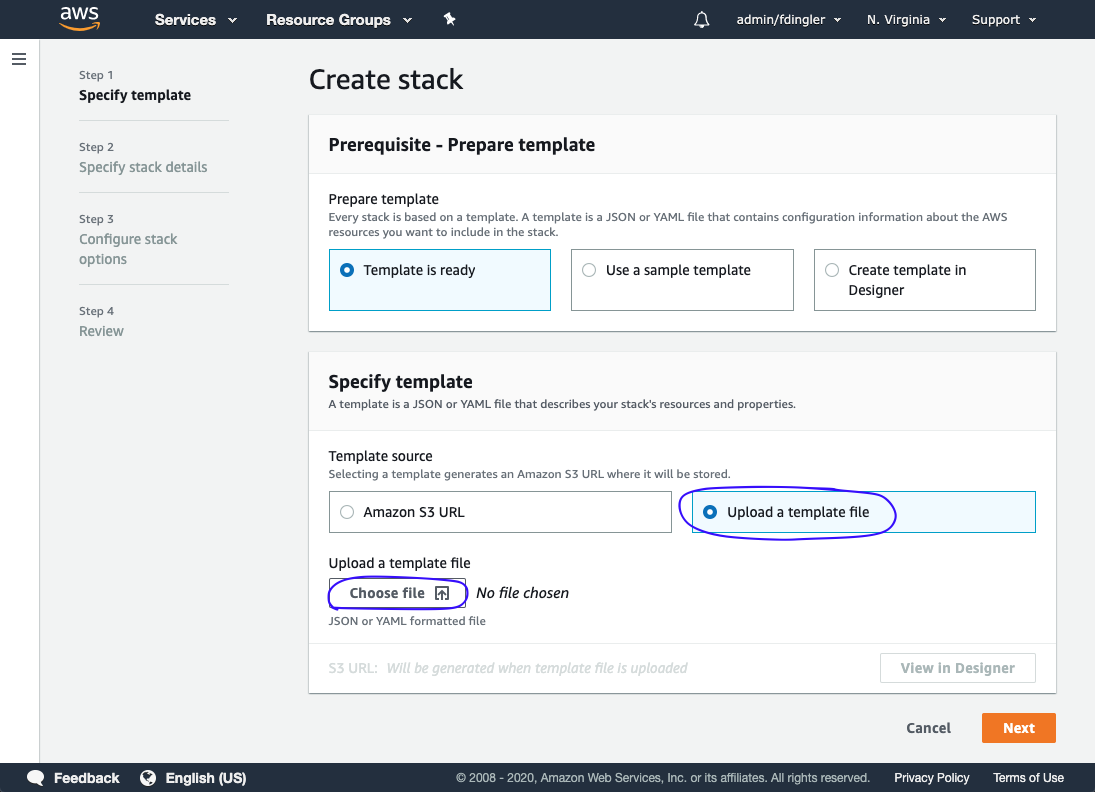Click the Prerequisite - Prepare template heading
The width and height of the screenshot is (1095, 792).
click(462, 145)
